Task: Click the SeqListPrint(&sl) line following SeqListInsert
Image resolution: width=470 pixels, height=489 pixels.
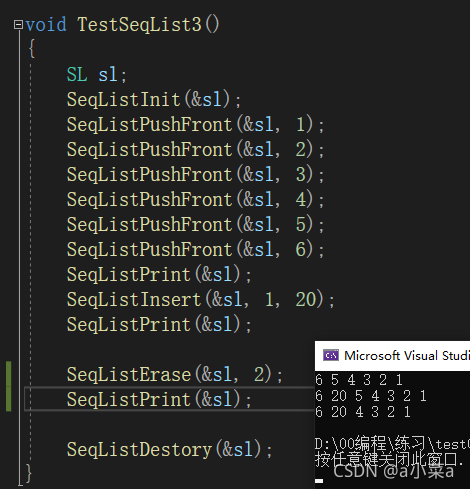Action: coord(159,324)
